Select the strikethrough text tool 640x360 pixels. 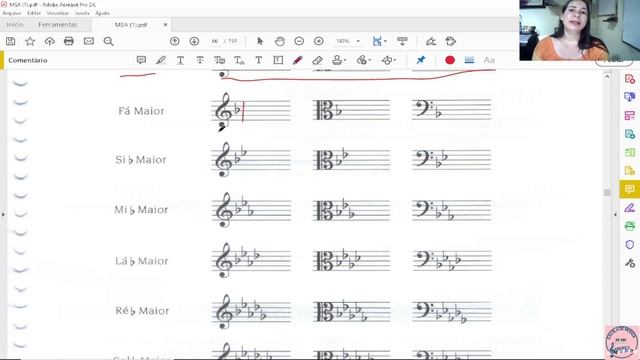click(200, 60)
